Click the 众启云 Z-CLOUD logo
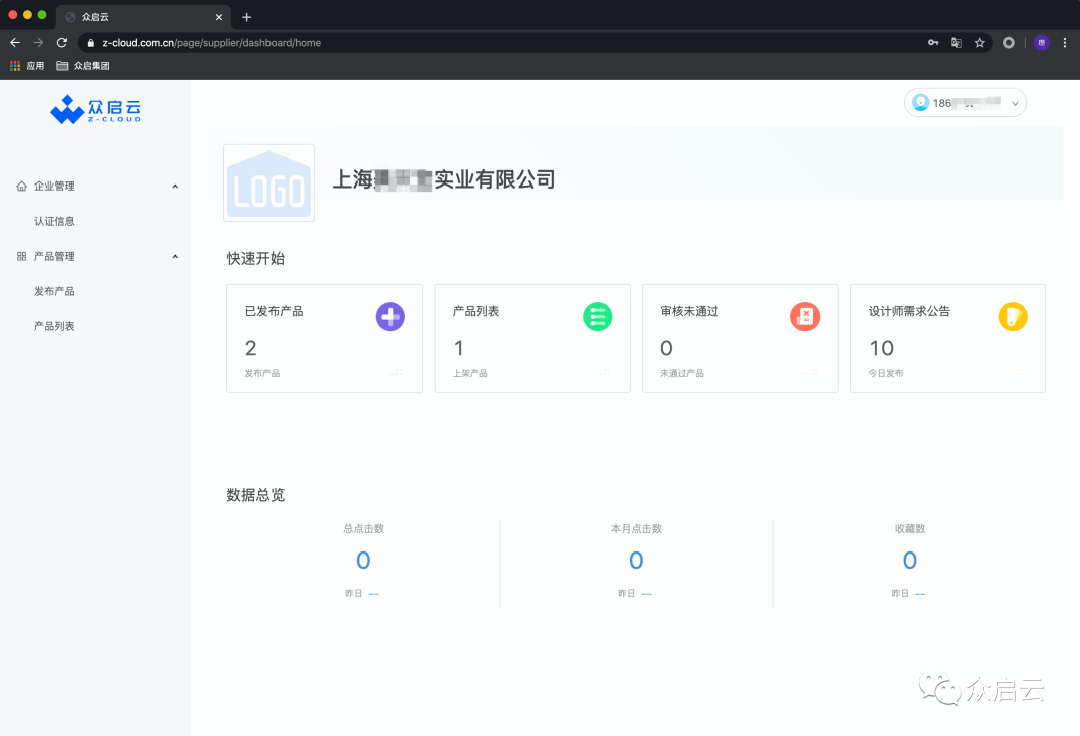 [x=95, y=110]
